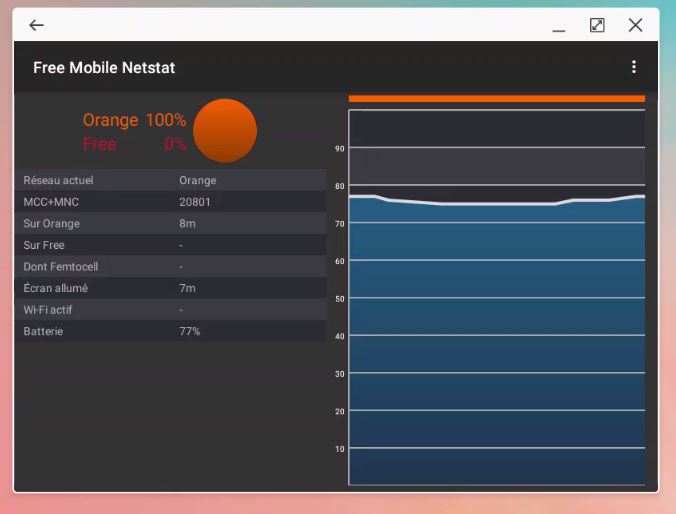Screen dimensions: 676x514
Task: Click the 7m Écran allumé value
Action: pos(187,288)
